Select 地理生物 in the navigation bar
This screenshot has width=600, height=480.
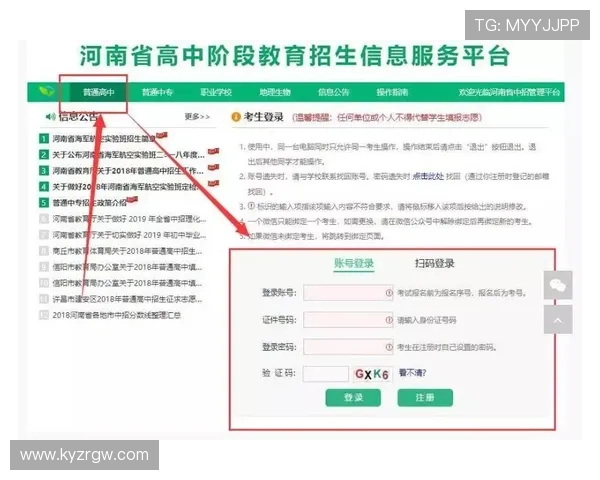coord(275,92)
